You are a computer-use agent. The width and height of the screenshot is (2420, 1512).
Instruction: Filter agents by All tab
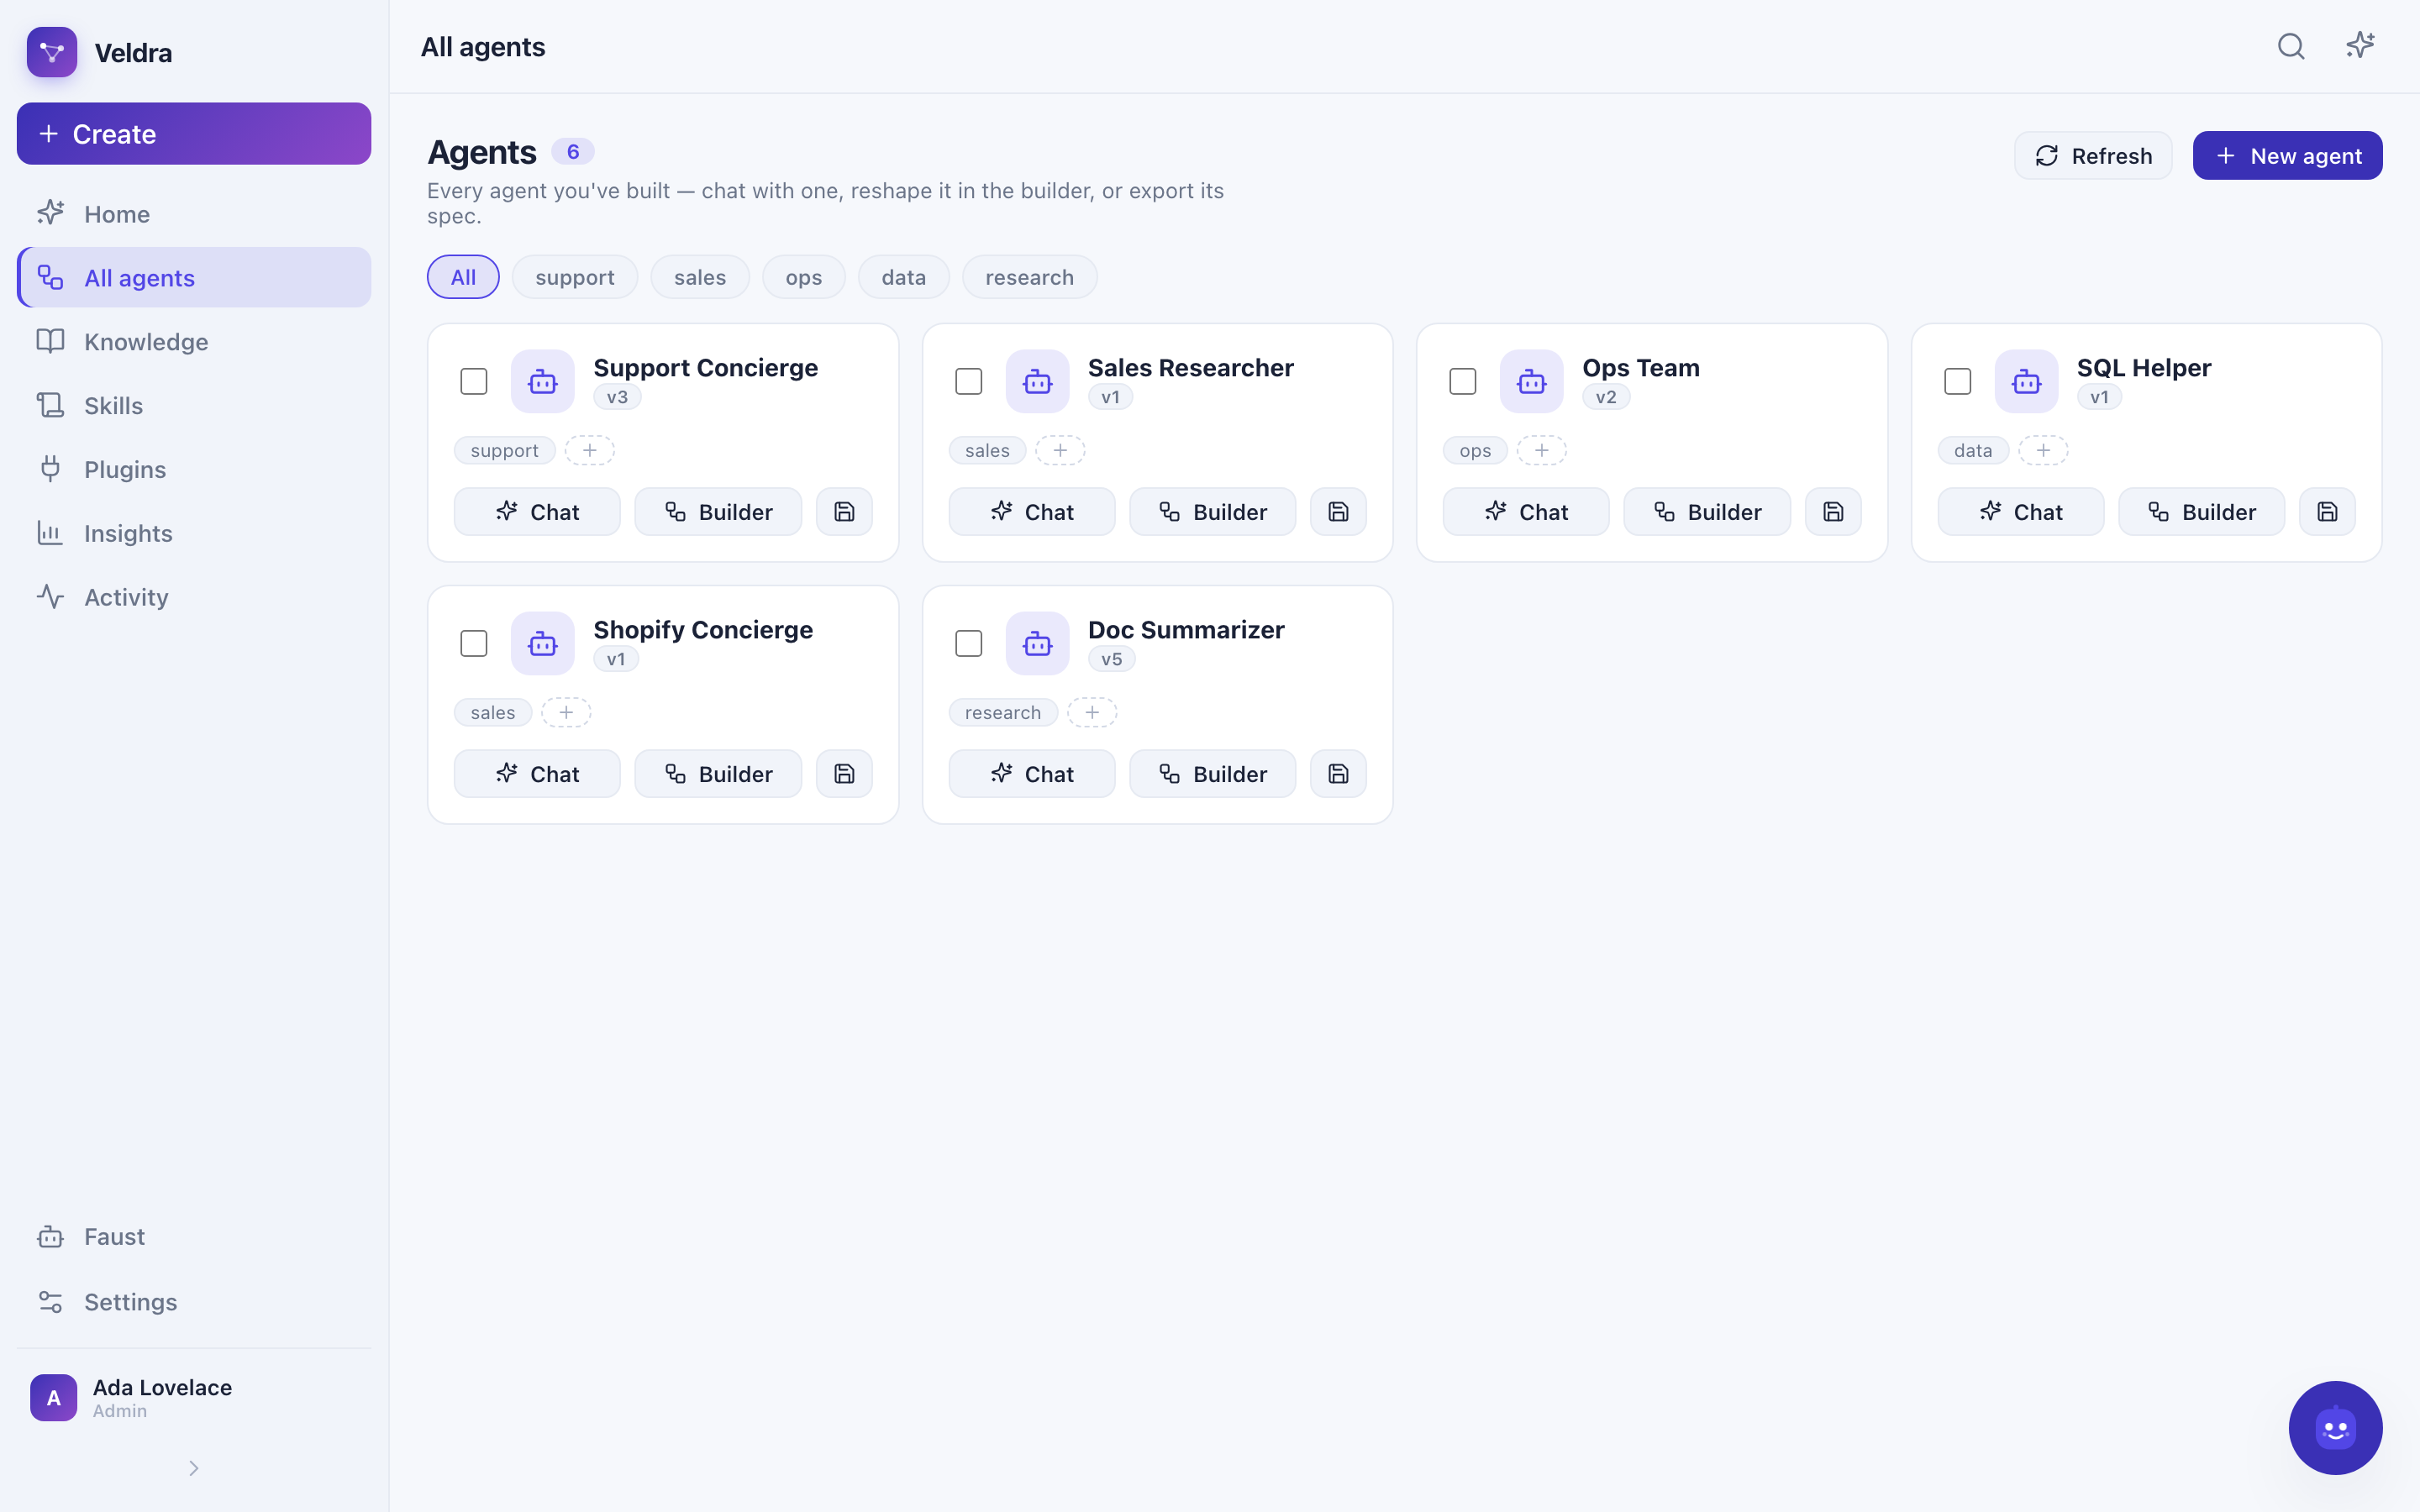463,277
